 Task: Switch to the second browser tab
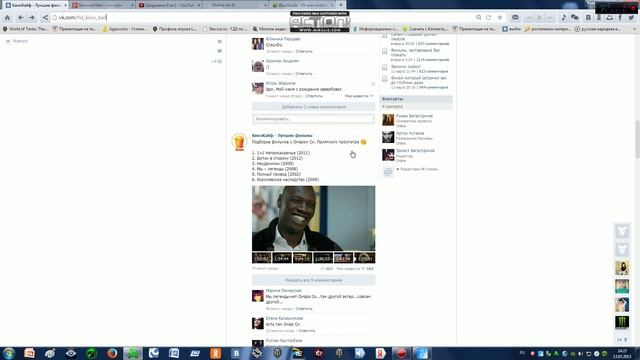tap(102, 5)
